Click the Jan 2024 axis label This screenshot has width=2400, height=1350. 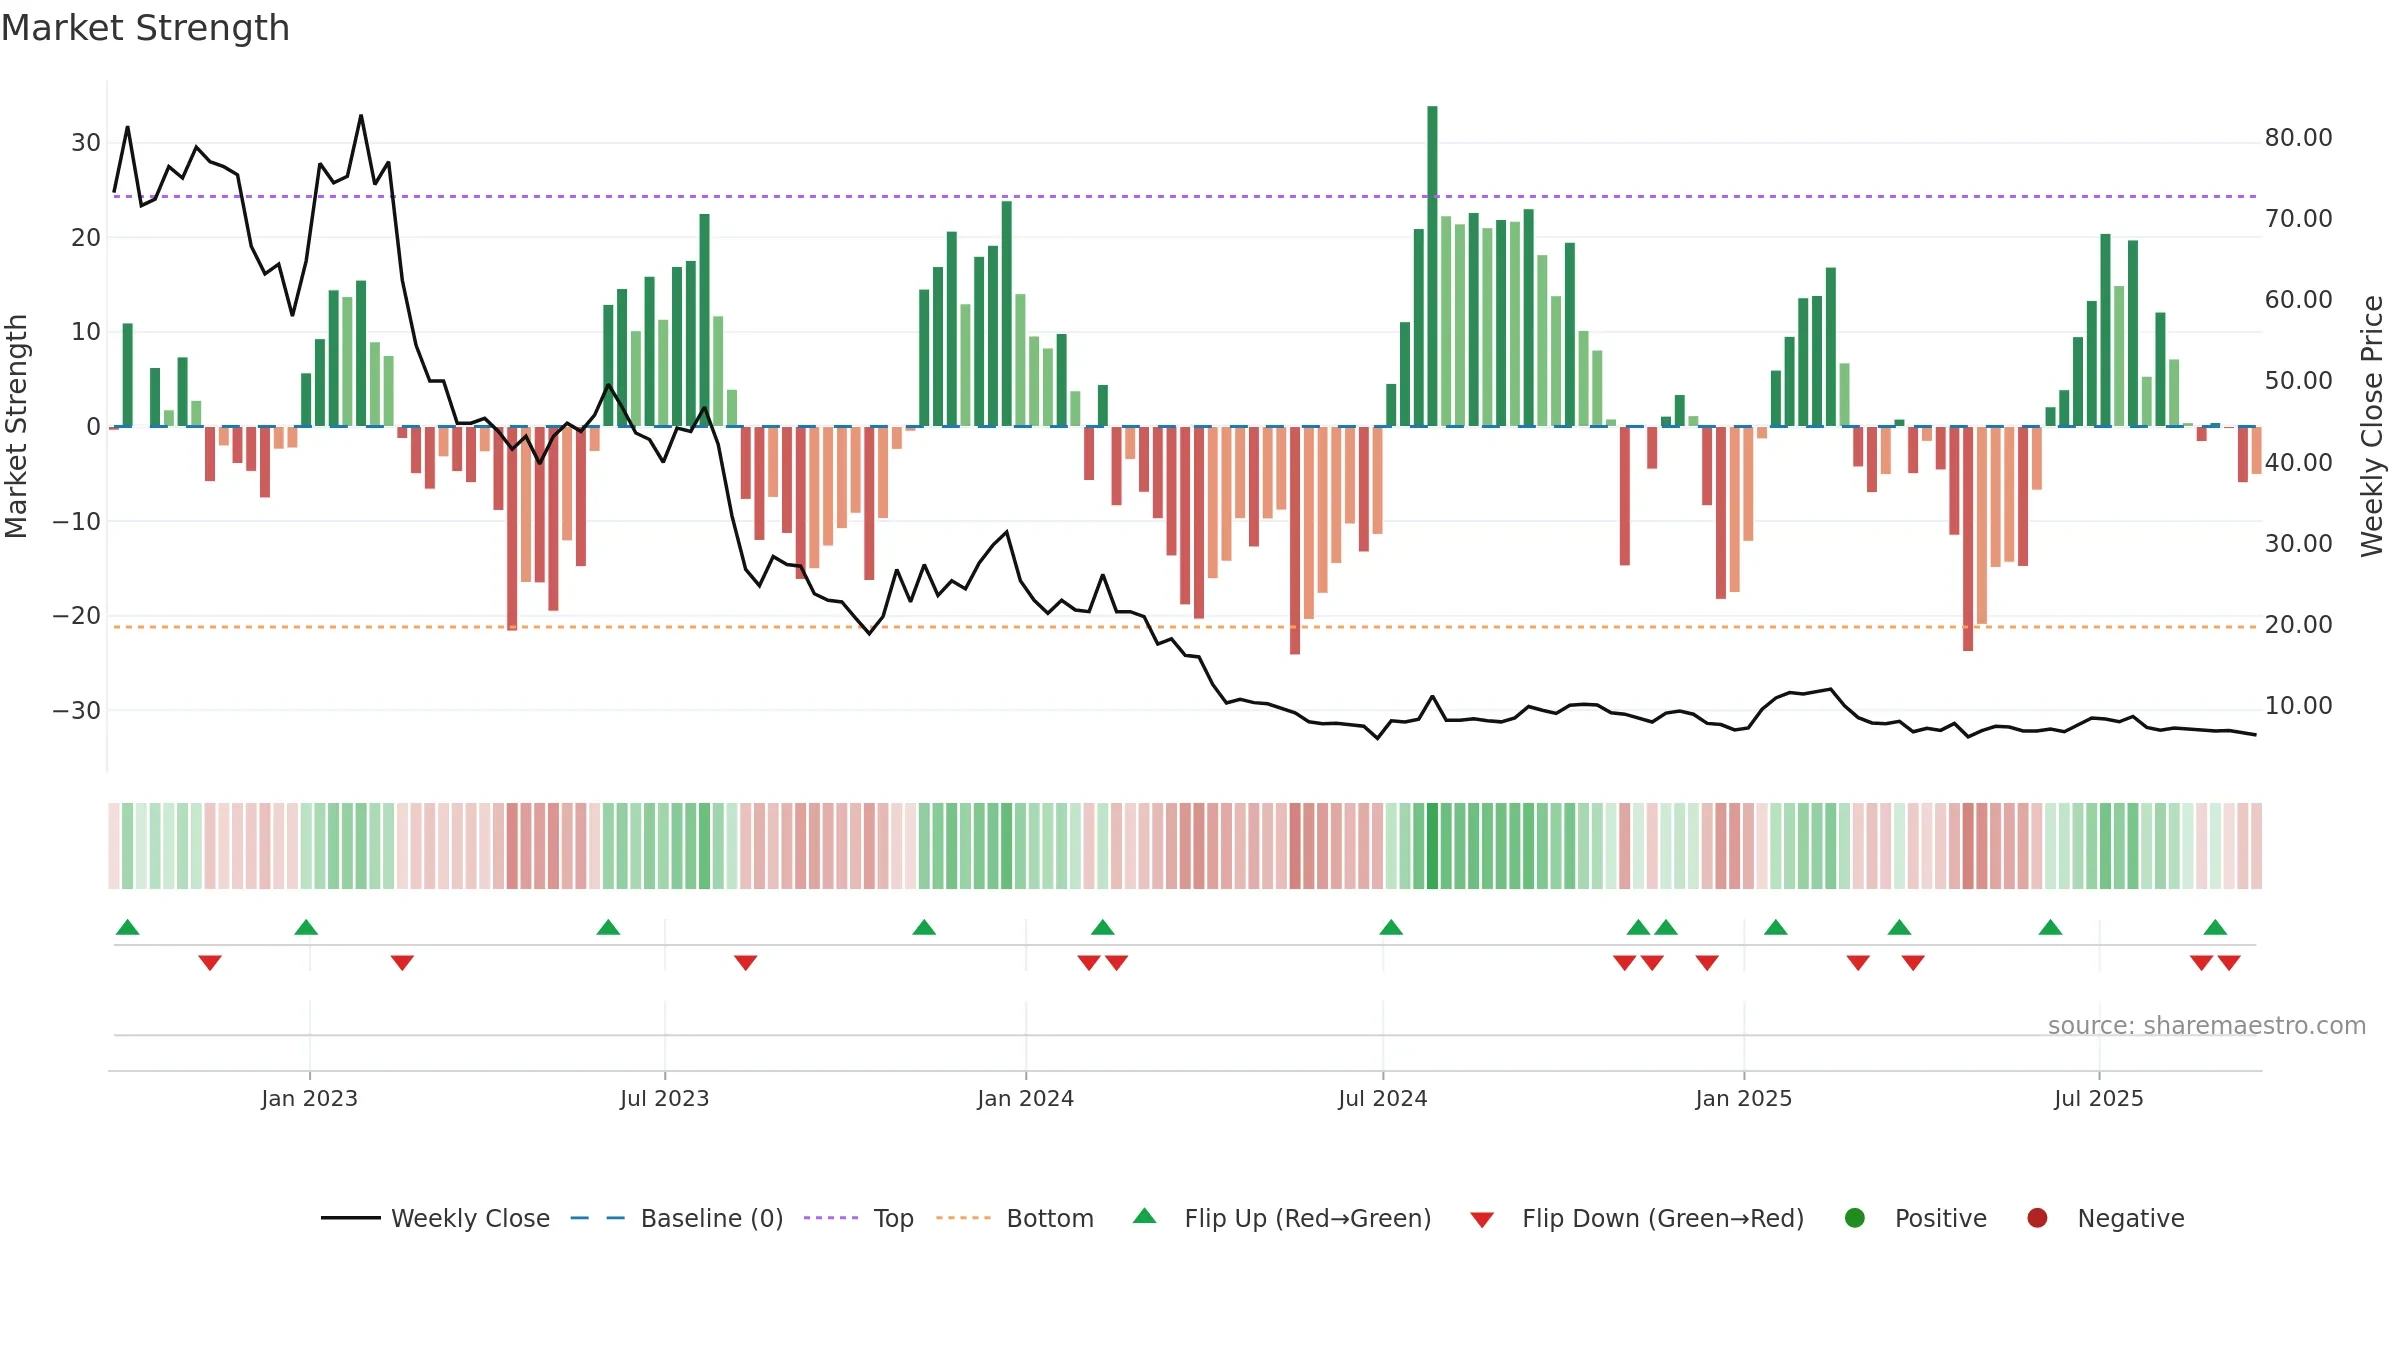[x=1026, y=1098]
